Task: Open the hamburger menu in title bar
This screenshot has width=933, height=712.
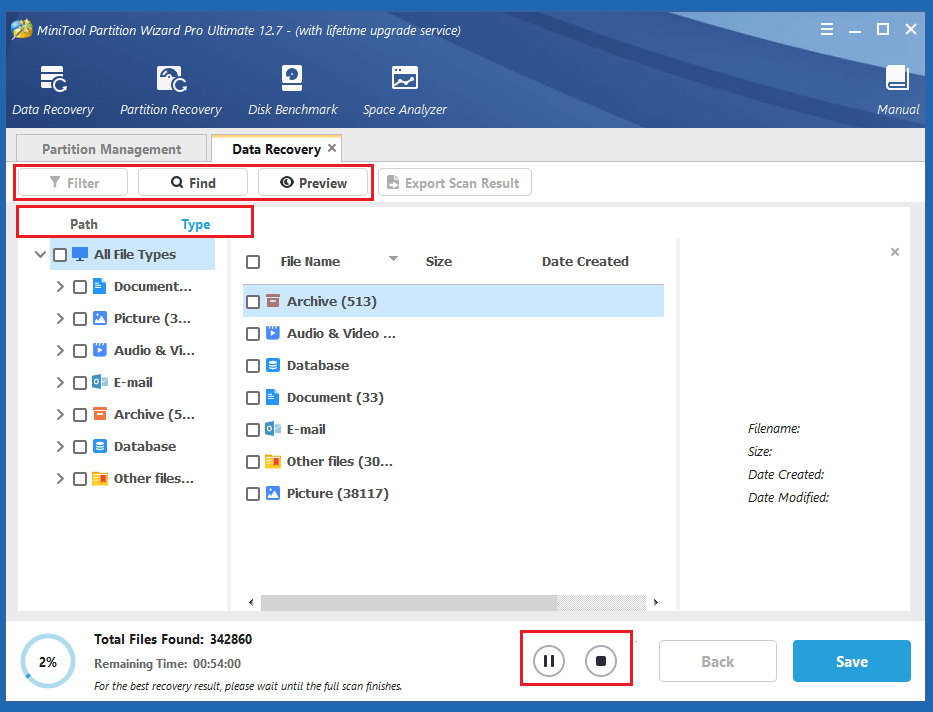Action: [826, 29]
